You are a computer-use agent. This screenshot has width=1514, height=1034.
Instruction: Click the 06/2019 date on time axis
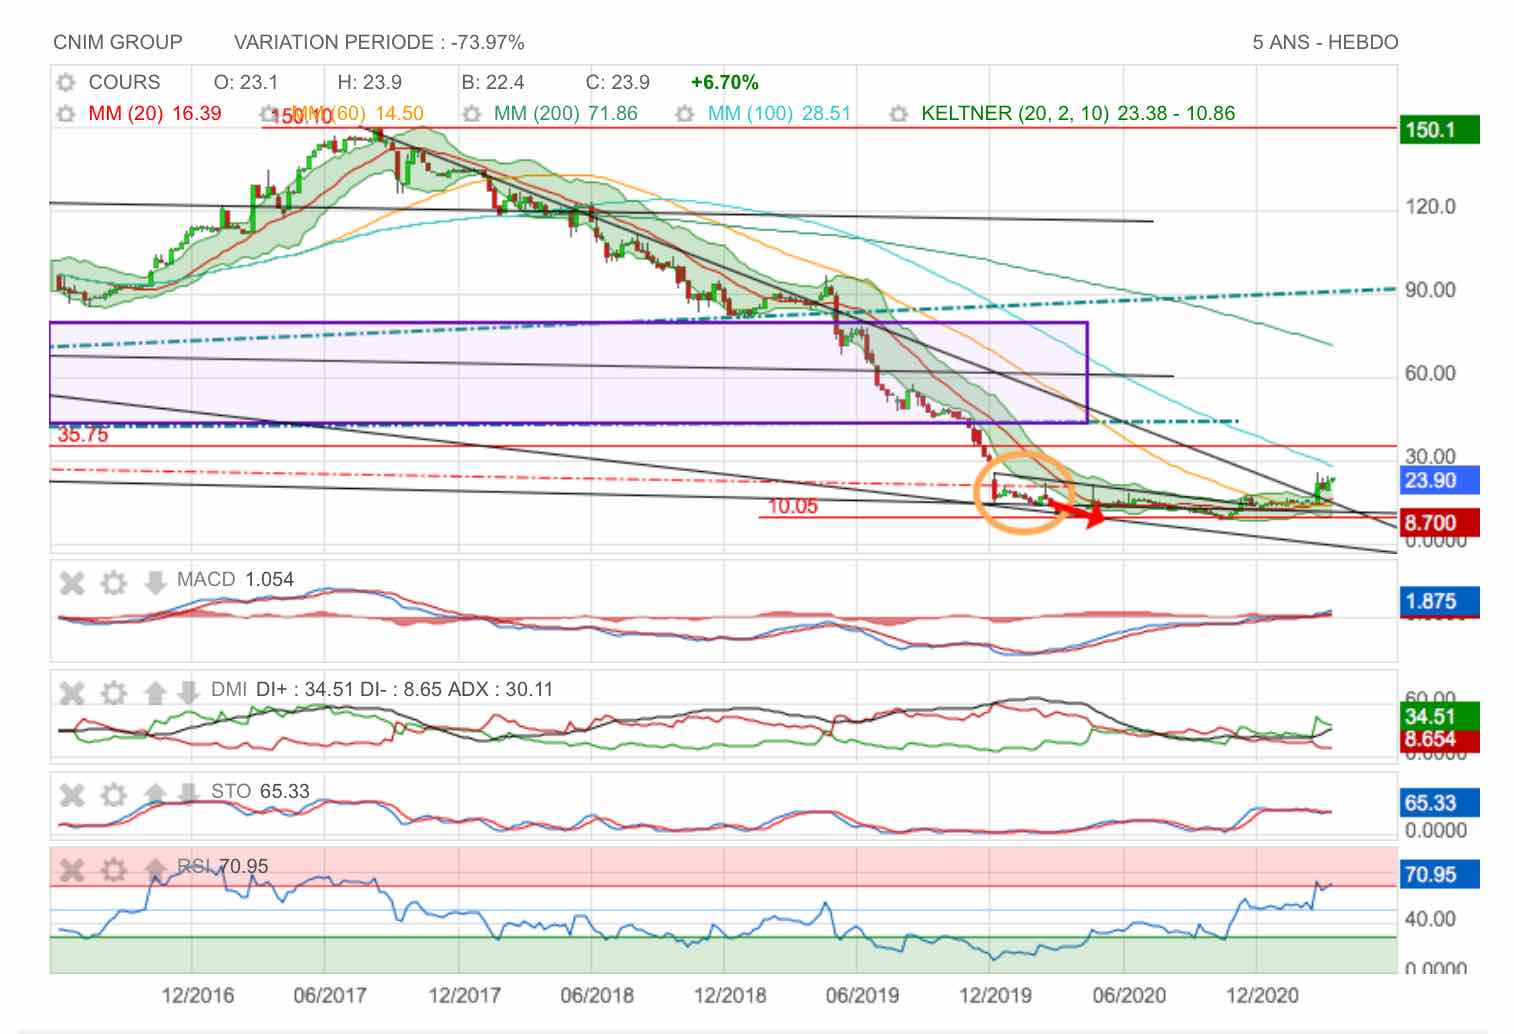[862, 995]
